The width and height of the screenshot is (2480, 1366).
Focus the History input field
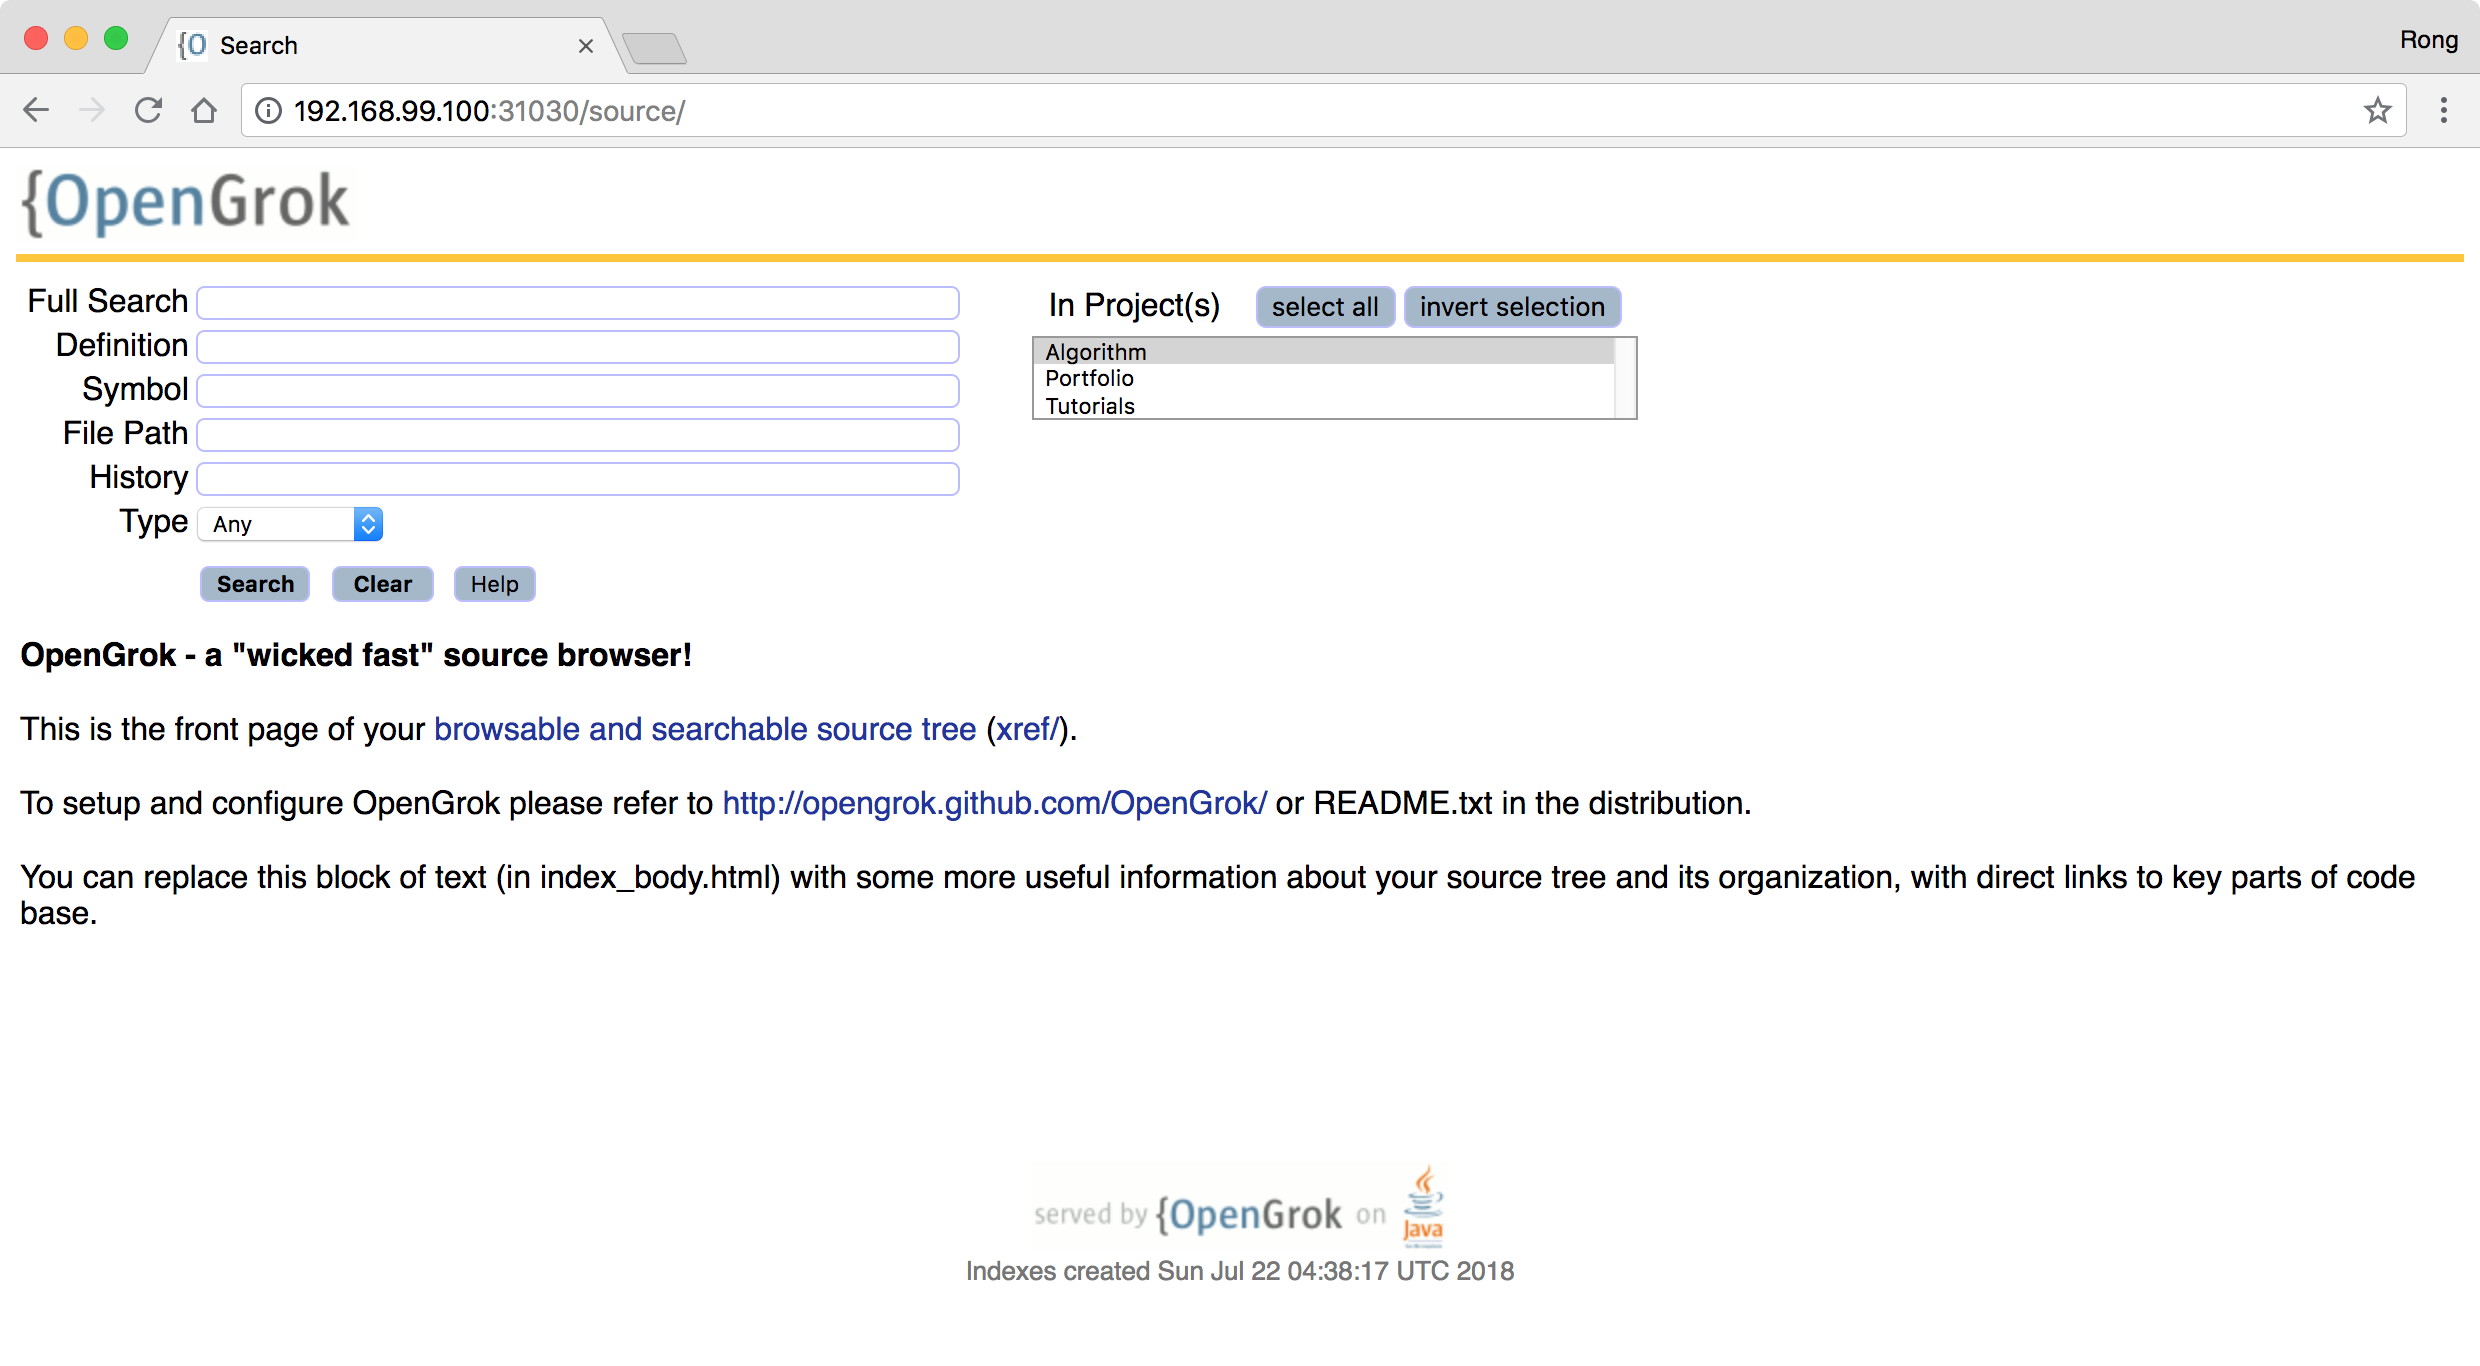click(x=578, y=478)
